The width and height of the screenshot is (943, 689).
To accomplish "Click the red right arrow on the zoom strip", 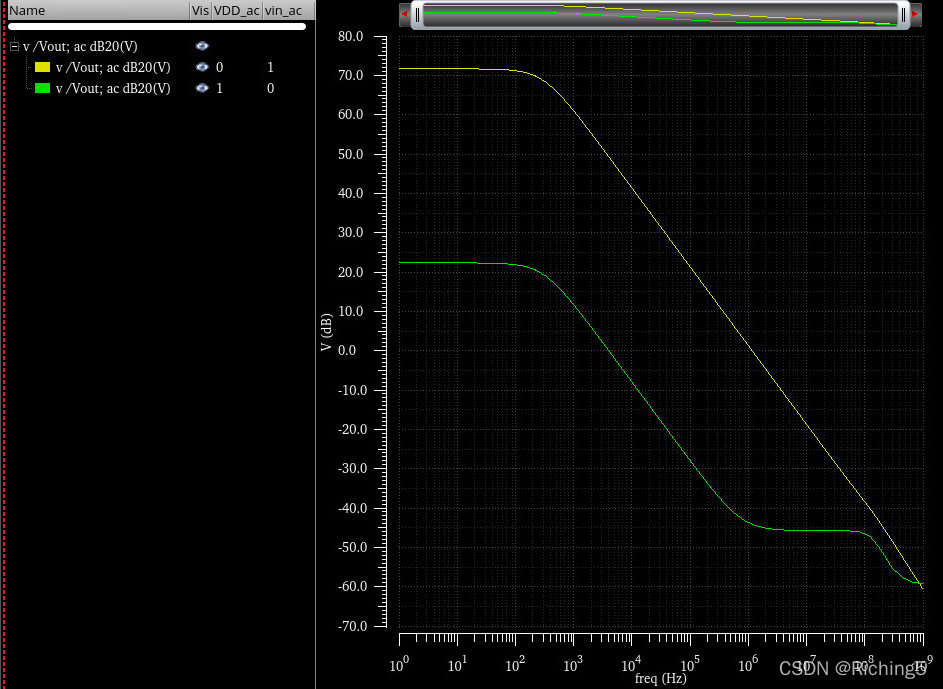I will pos(915,14).
